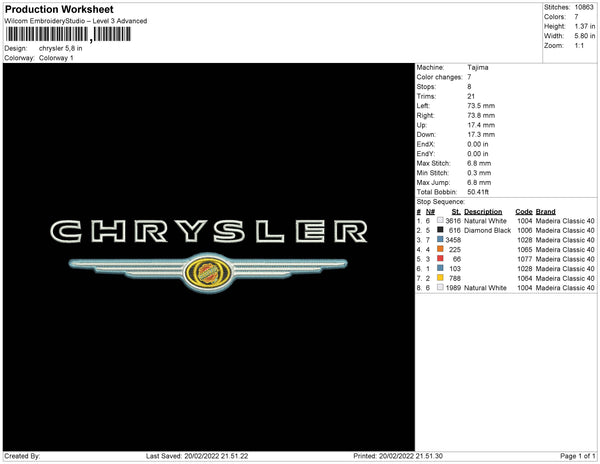Click the white swatch beside 1989 stitches

(440, 287)
